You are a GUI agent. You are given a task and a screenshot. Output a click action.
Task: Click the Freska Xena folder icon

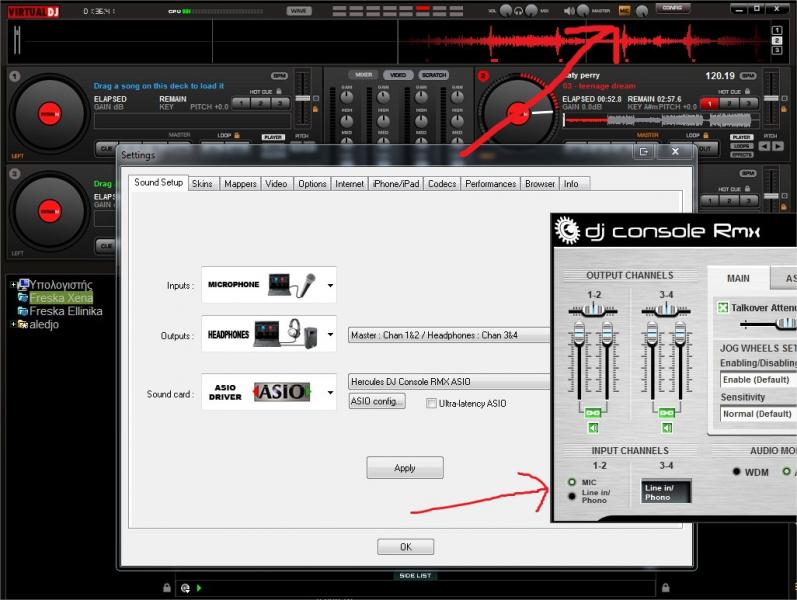point(23,297)
